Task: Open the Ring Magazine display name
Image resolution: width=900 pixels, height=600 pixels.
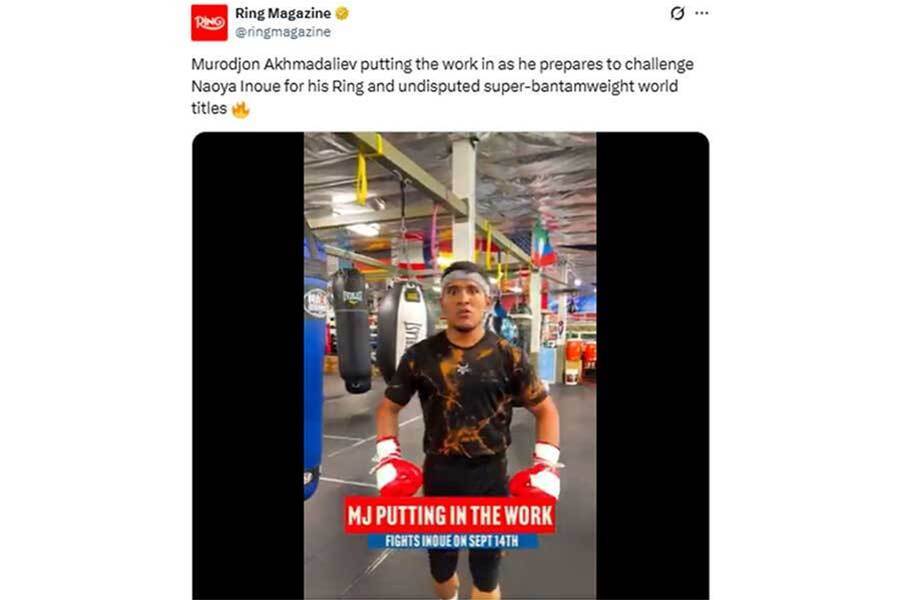Action: (x=283, y=13)
